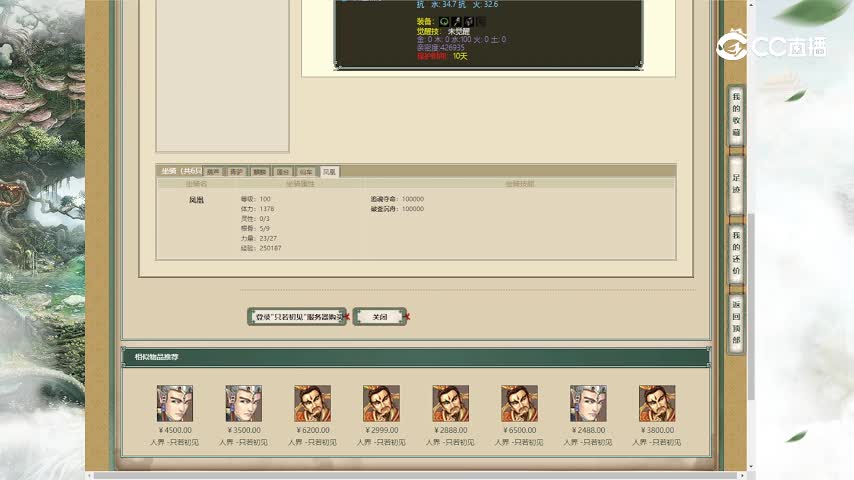
Task: Open the ¥3500.00 character portrait
Action: (x=243, y=403)
